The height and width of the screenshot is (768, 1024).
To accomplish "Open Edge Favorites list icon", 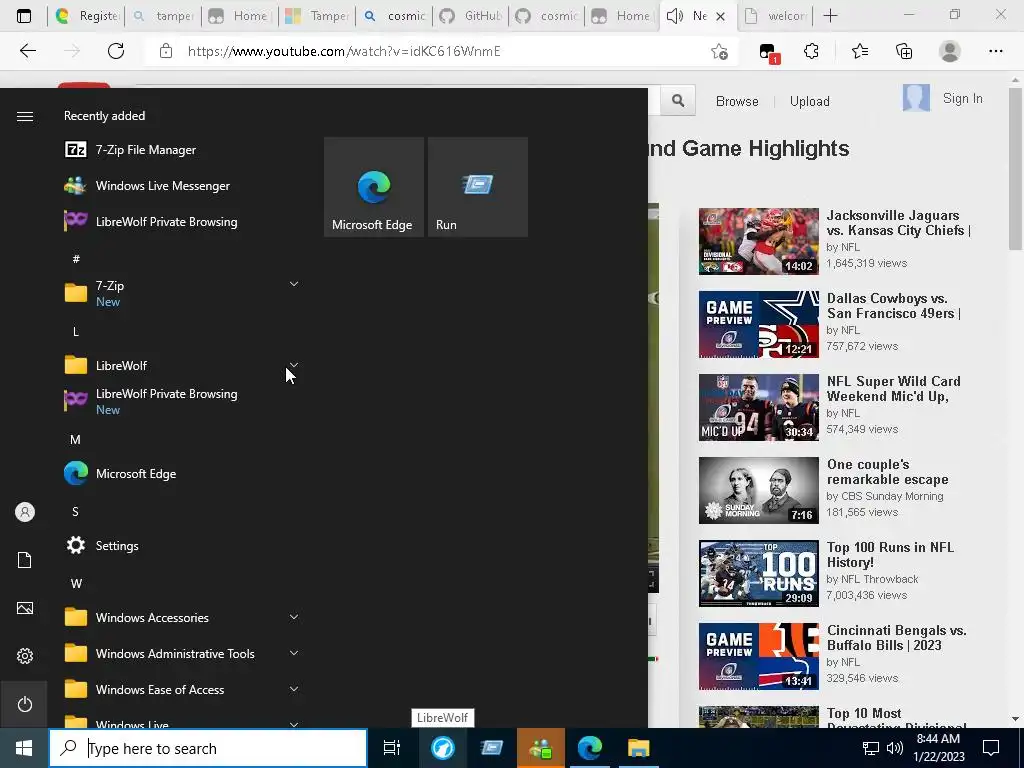I will pos(859,51).
